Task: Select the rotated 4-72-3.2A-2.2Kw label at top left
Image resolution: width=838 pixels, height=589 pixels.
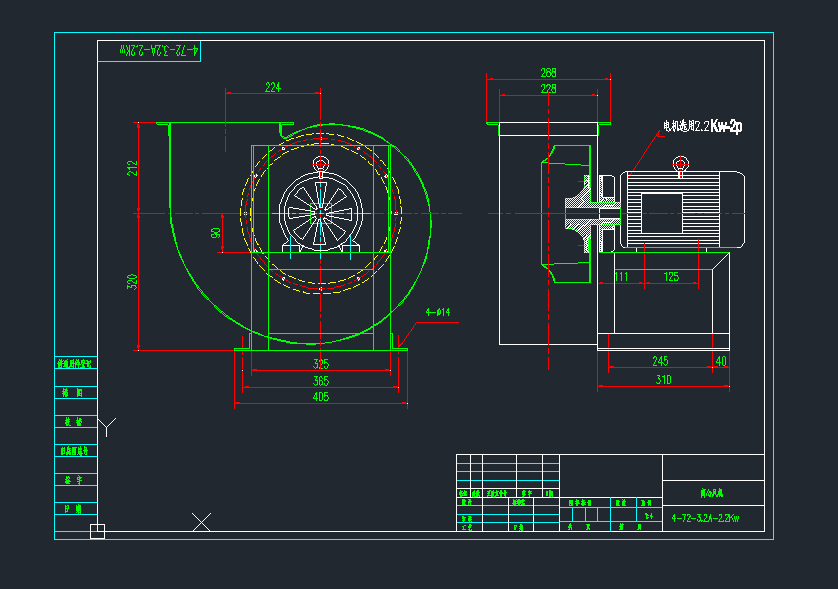Action: point(160,49)
